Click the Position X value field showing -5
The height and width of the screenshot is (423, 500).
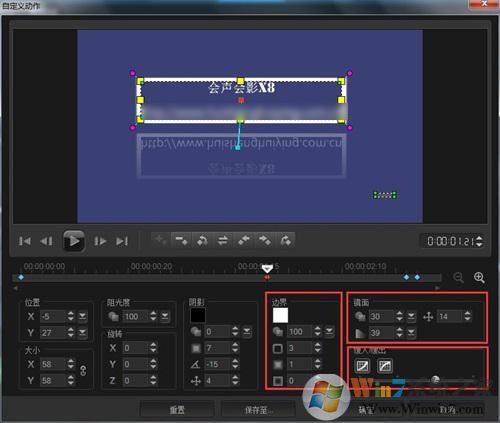[x=53, y=316]
